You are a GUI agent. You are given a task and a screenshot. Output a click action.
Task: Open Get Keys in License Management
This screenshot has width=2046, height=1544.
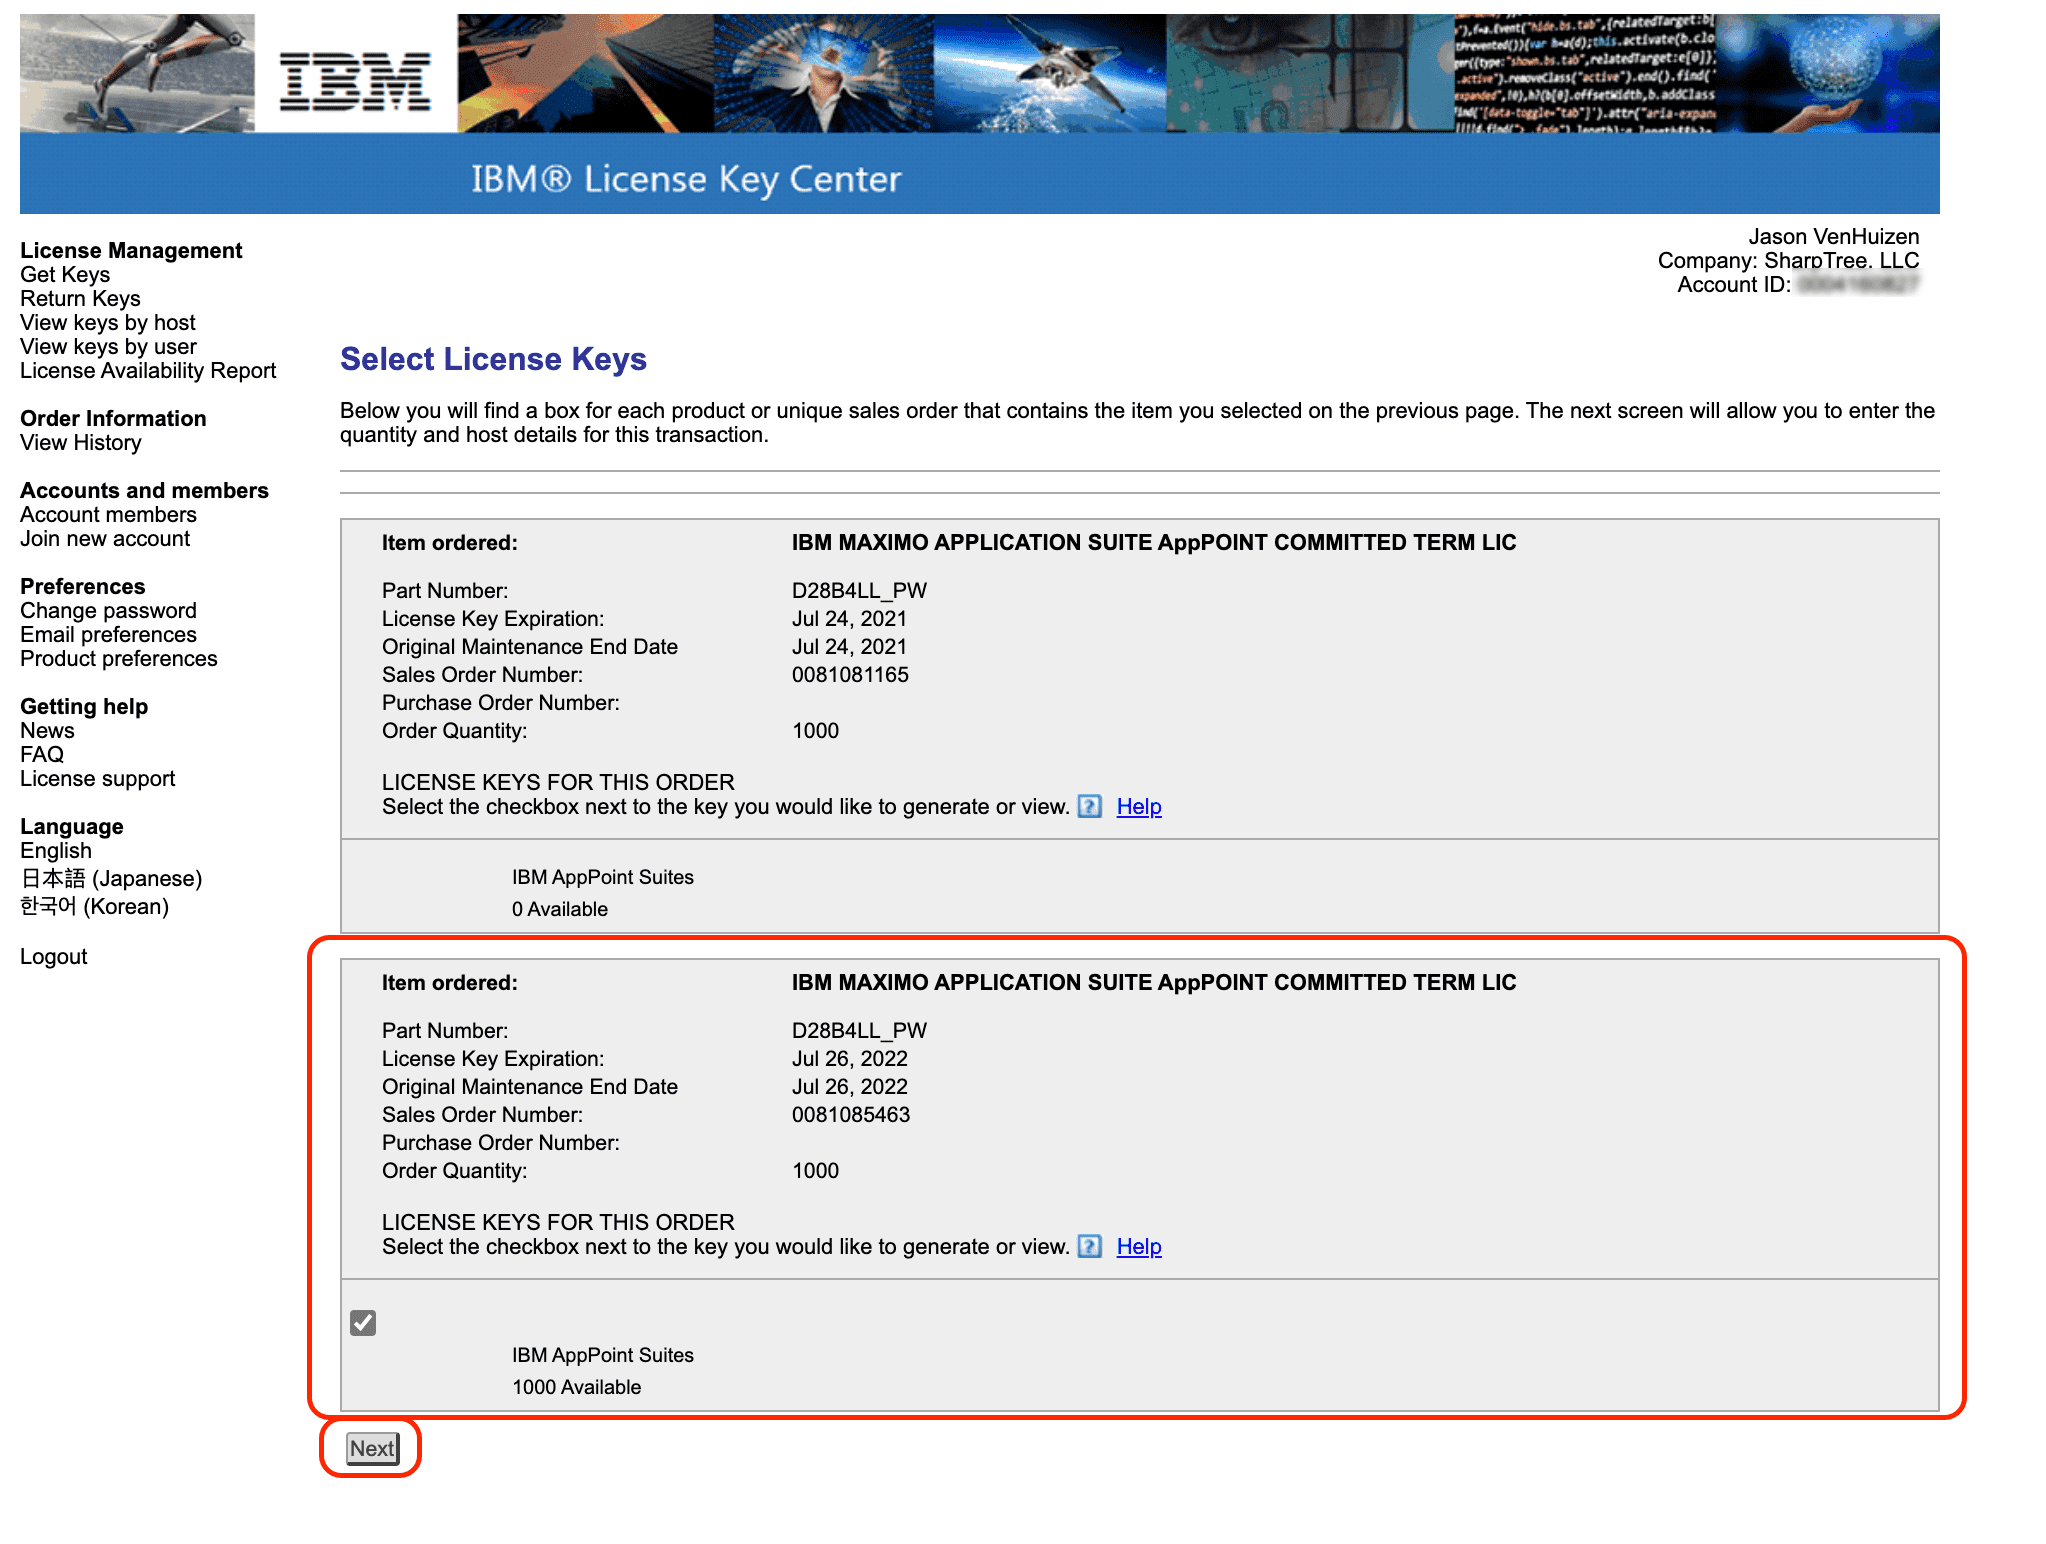coord(65,274)
